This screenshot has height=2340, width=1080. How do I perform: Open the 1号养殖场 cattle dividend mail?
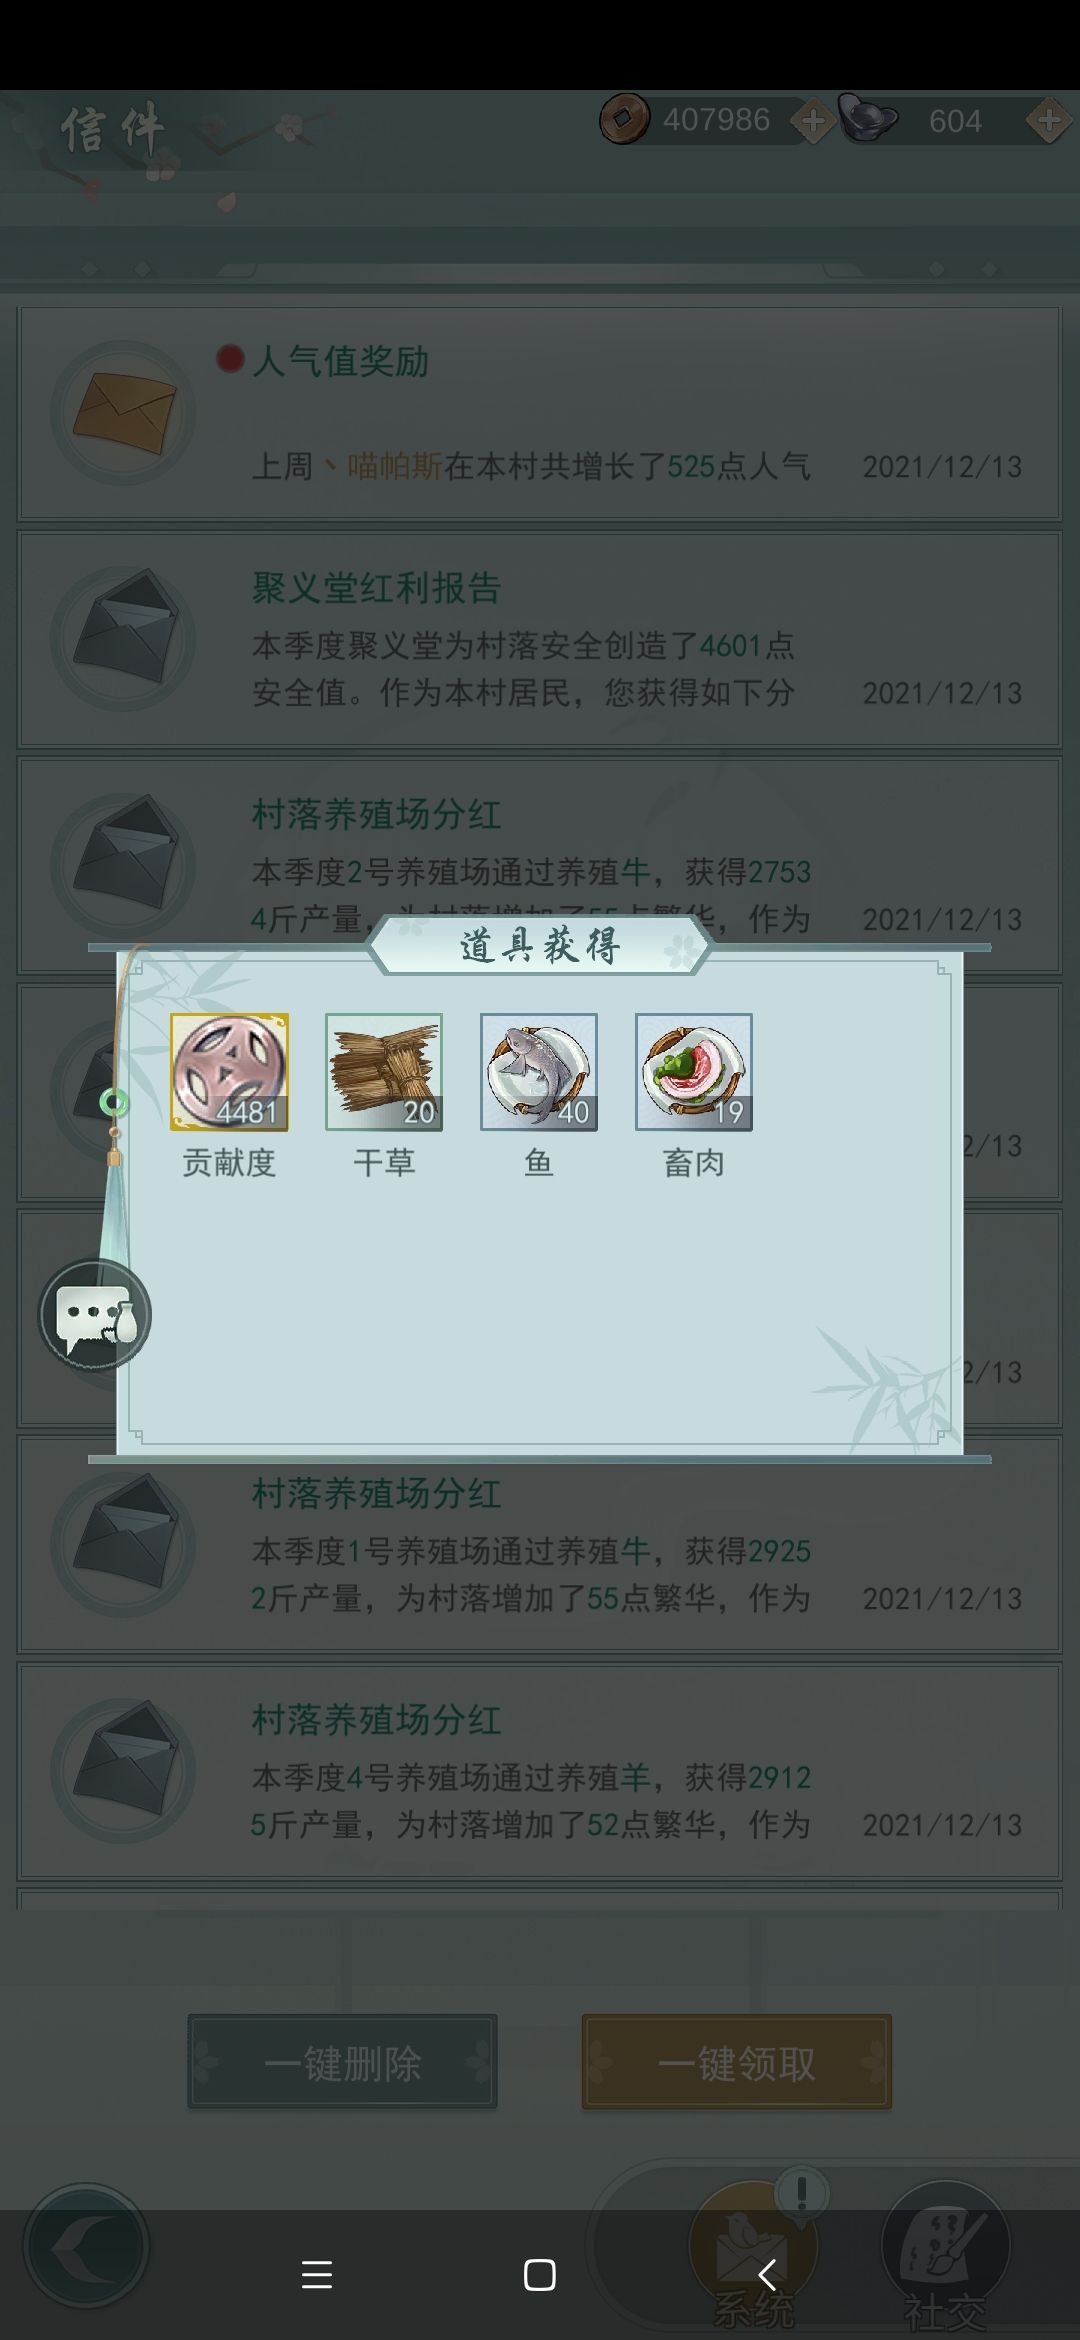(x=540, y=1546)
